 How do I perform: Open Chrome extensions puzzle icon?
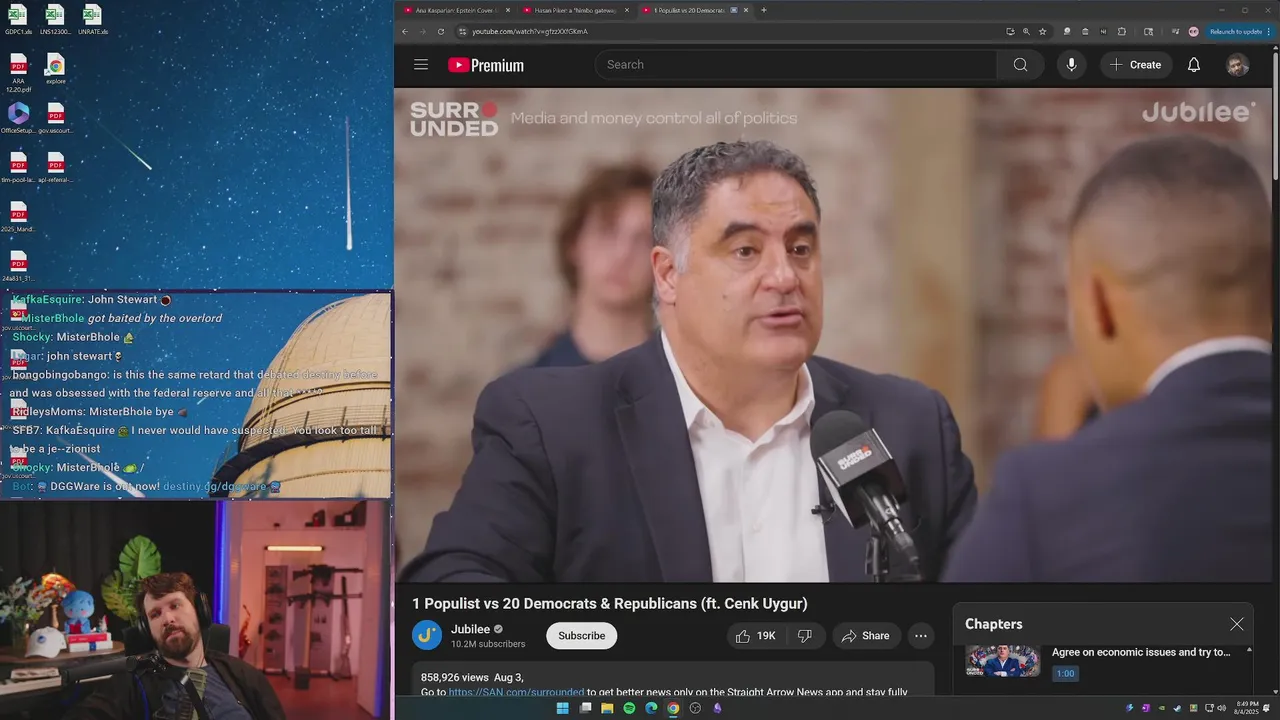click(1121, 31)
